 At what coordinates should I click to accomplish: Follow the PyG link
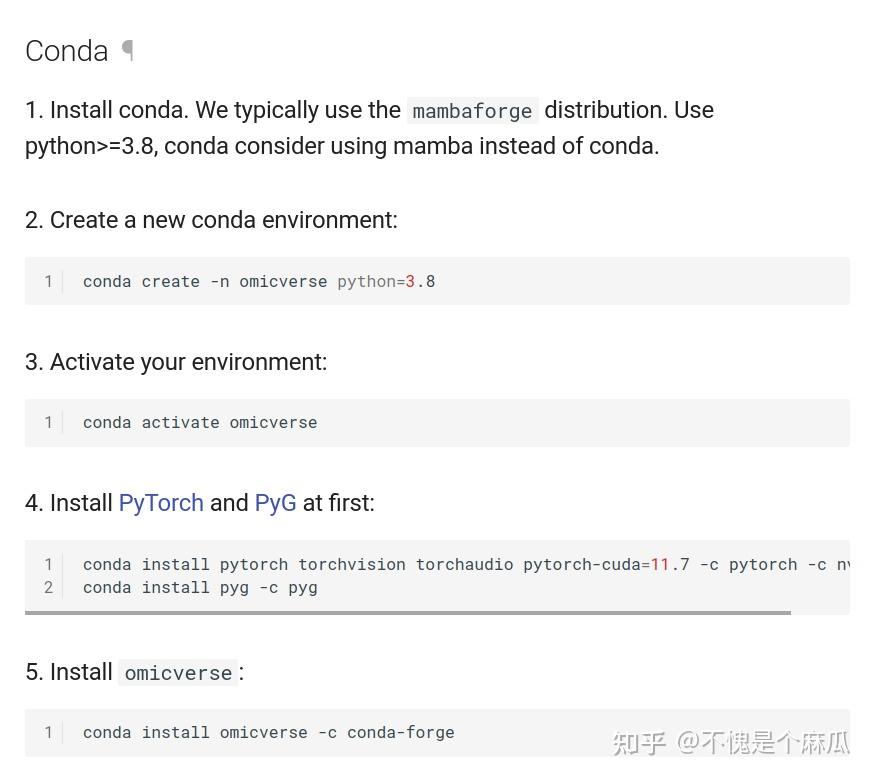275,503
